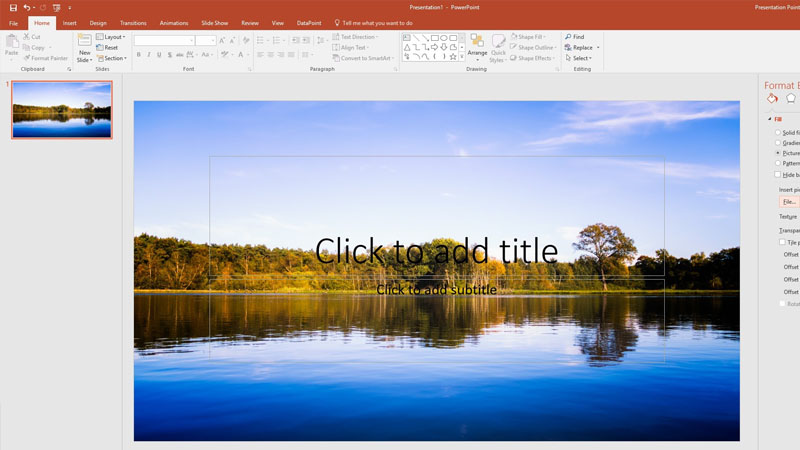Reset the slide layout

click(x=108, y=47)
